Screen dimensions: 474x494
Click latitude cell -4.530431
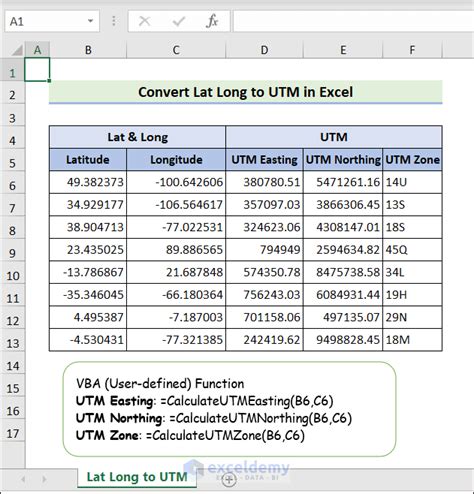click(88, 340)
